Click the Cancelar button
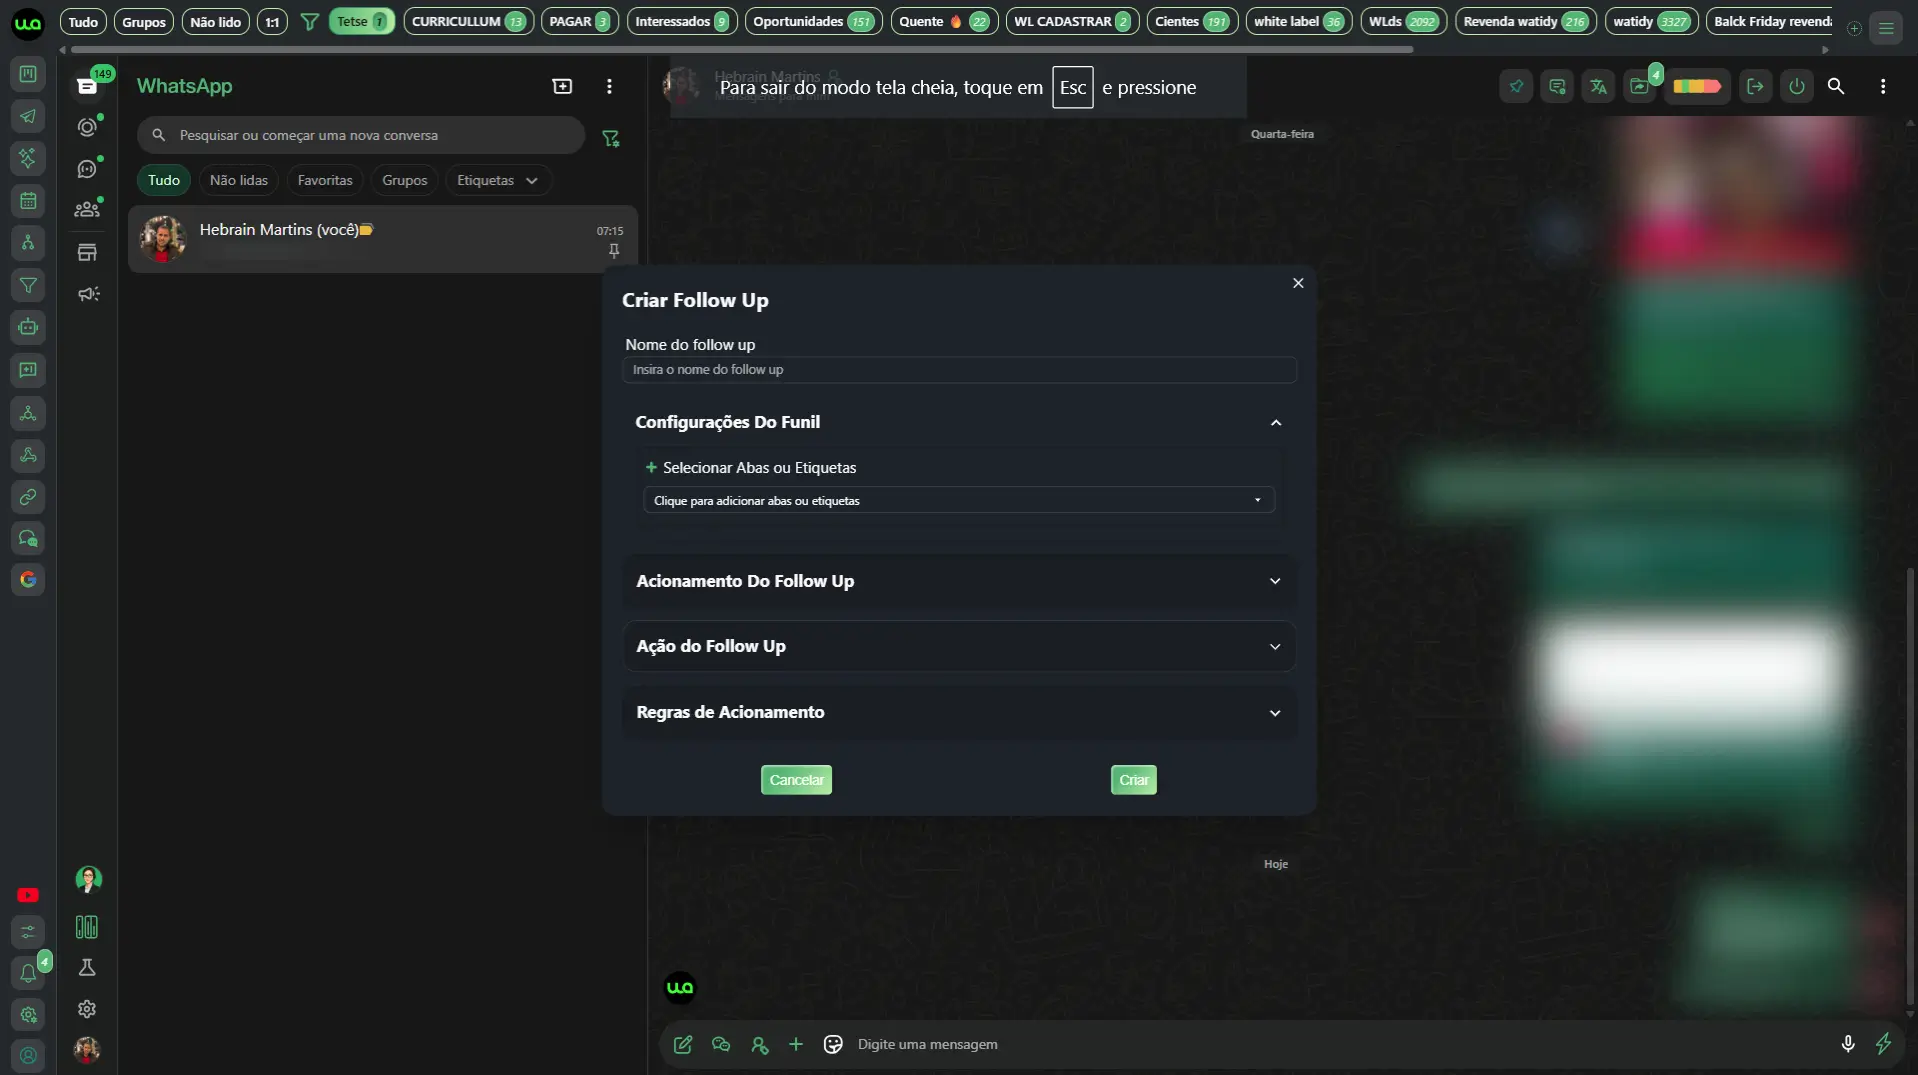The image size is (1918, 1075). [x=796, y=780]
